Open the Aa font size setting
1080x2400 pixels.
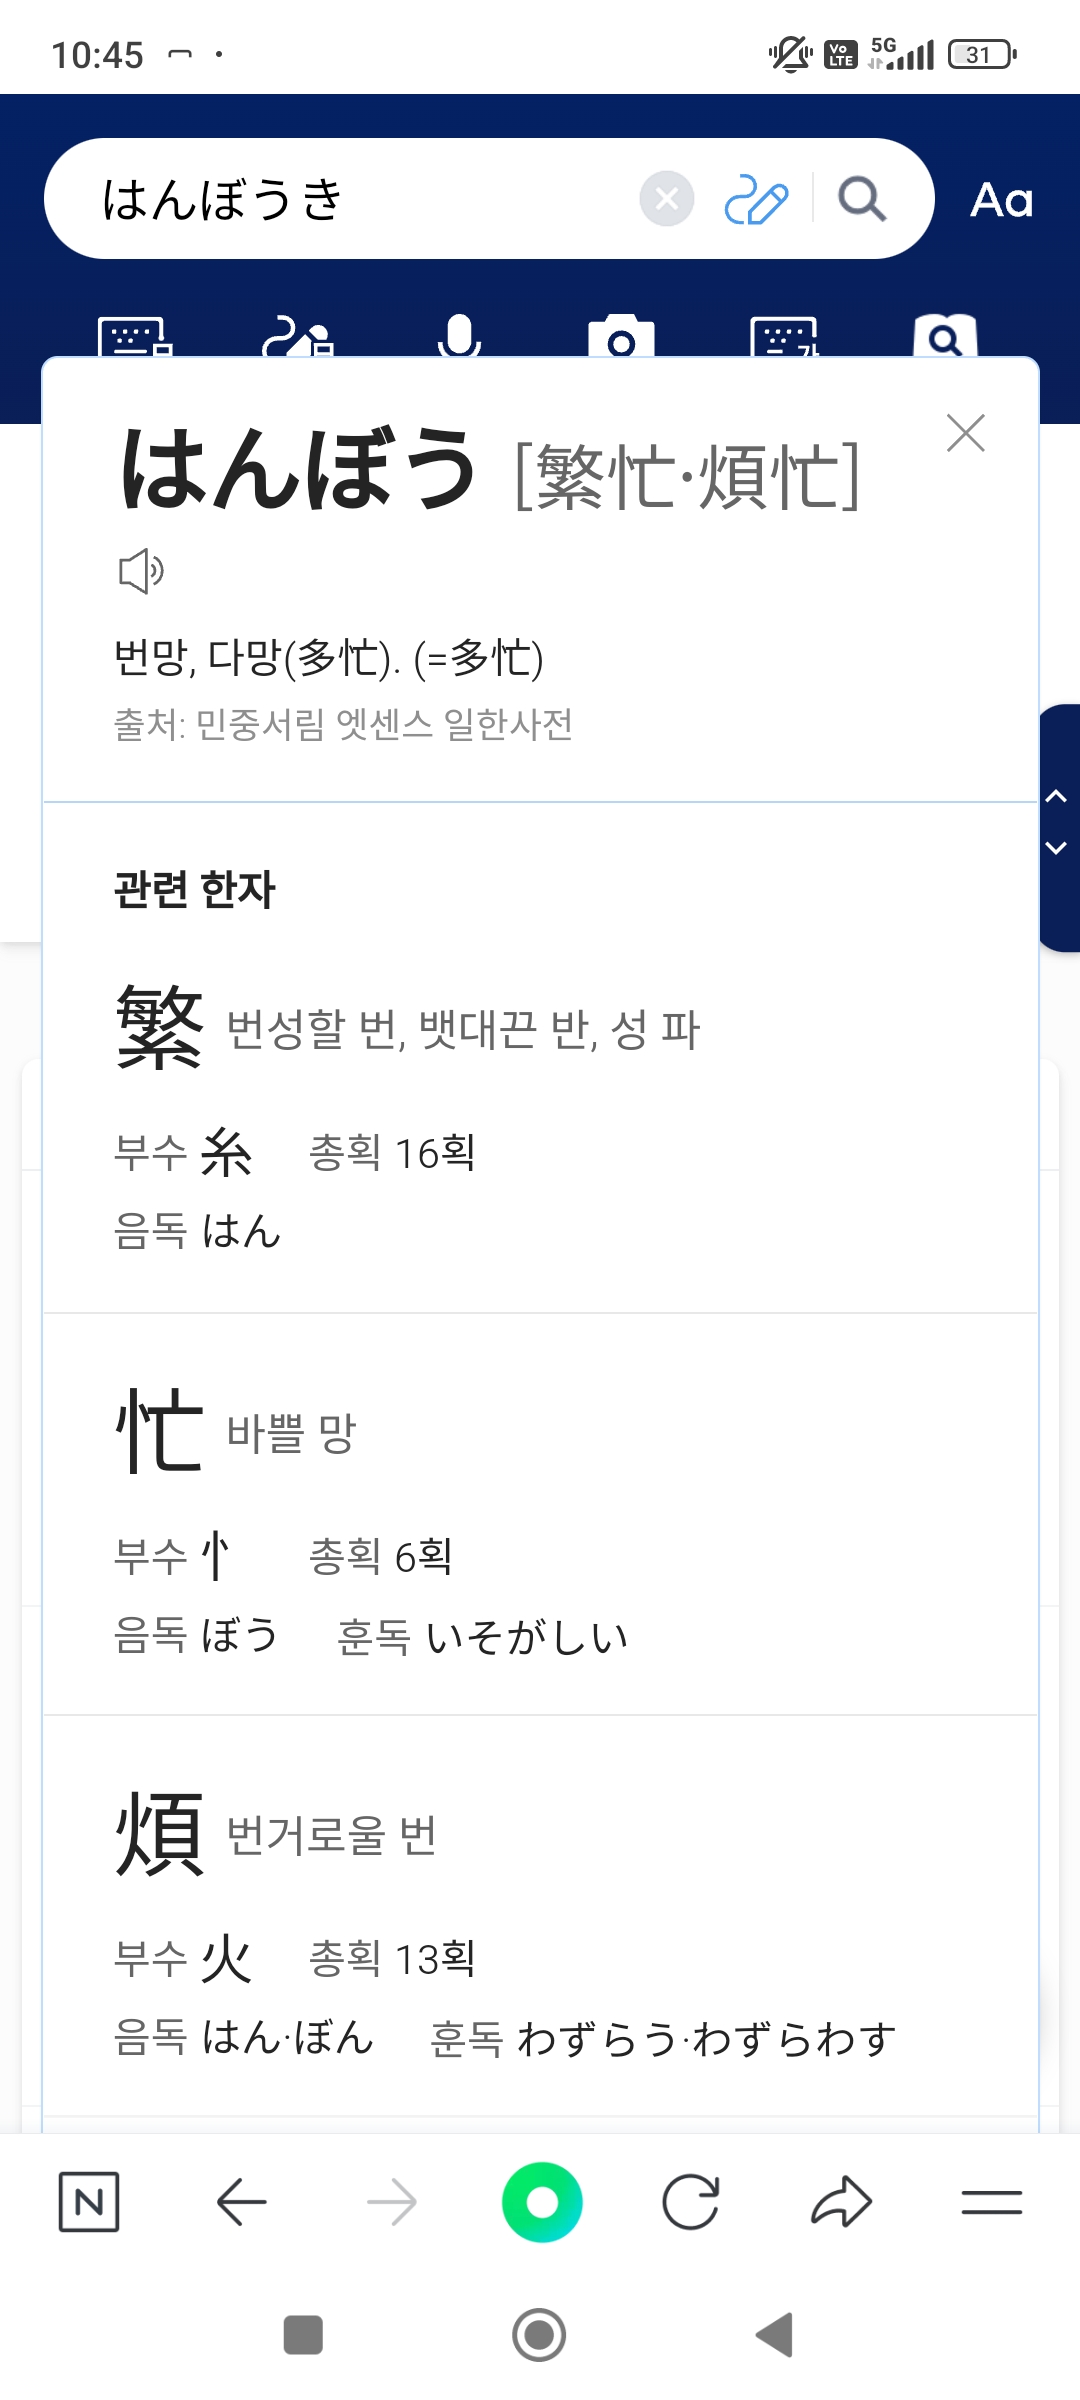point(1001,200)
